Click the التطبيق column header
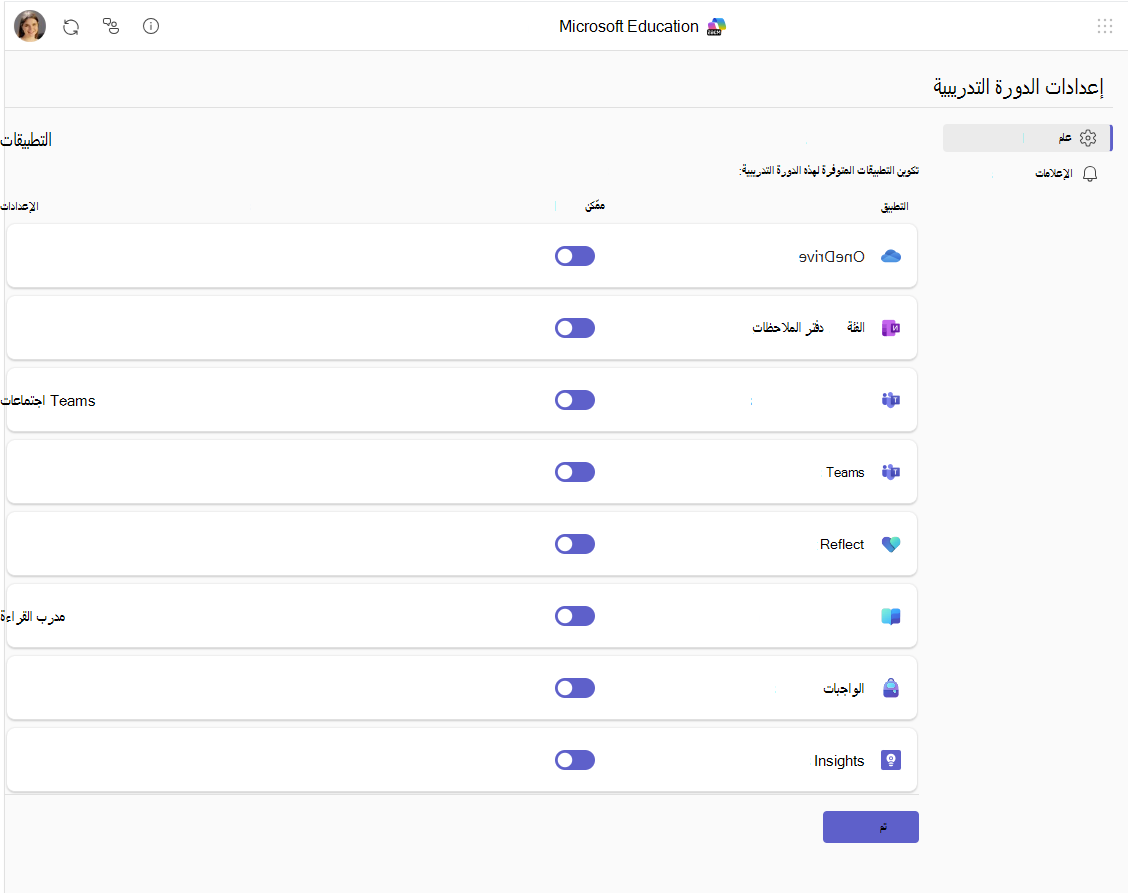1128x893 pixels. pos(894,207)
